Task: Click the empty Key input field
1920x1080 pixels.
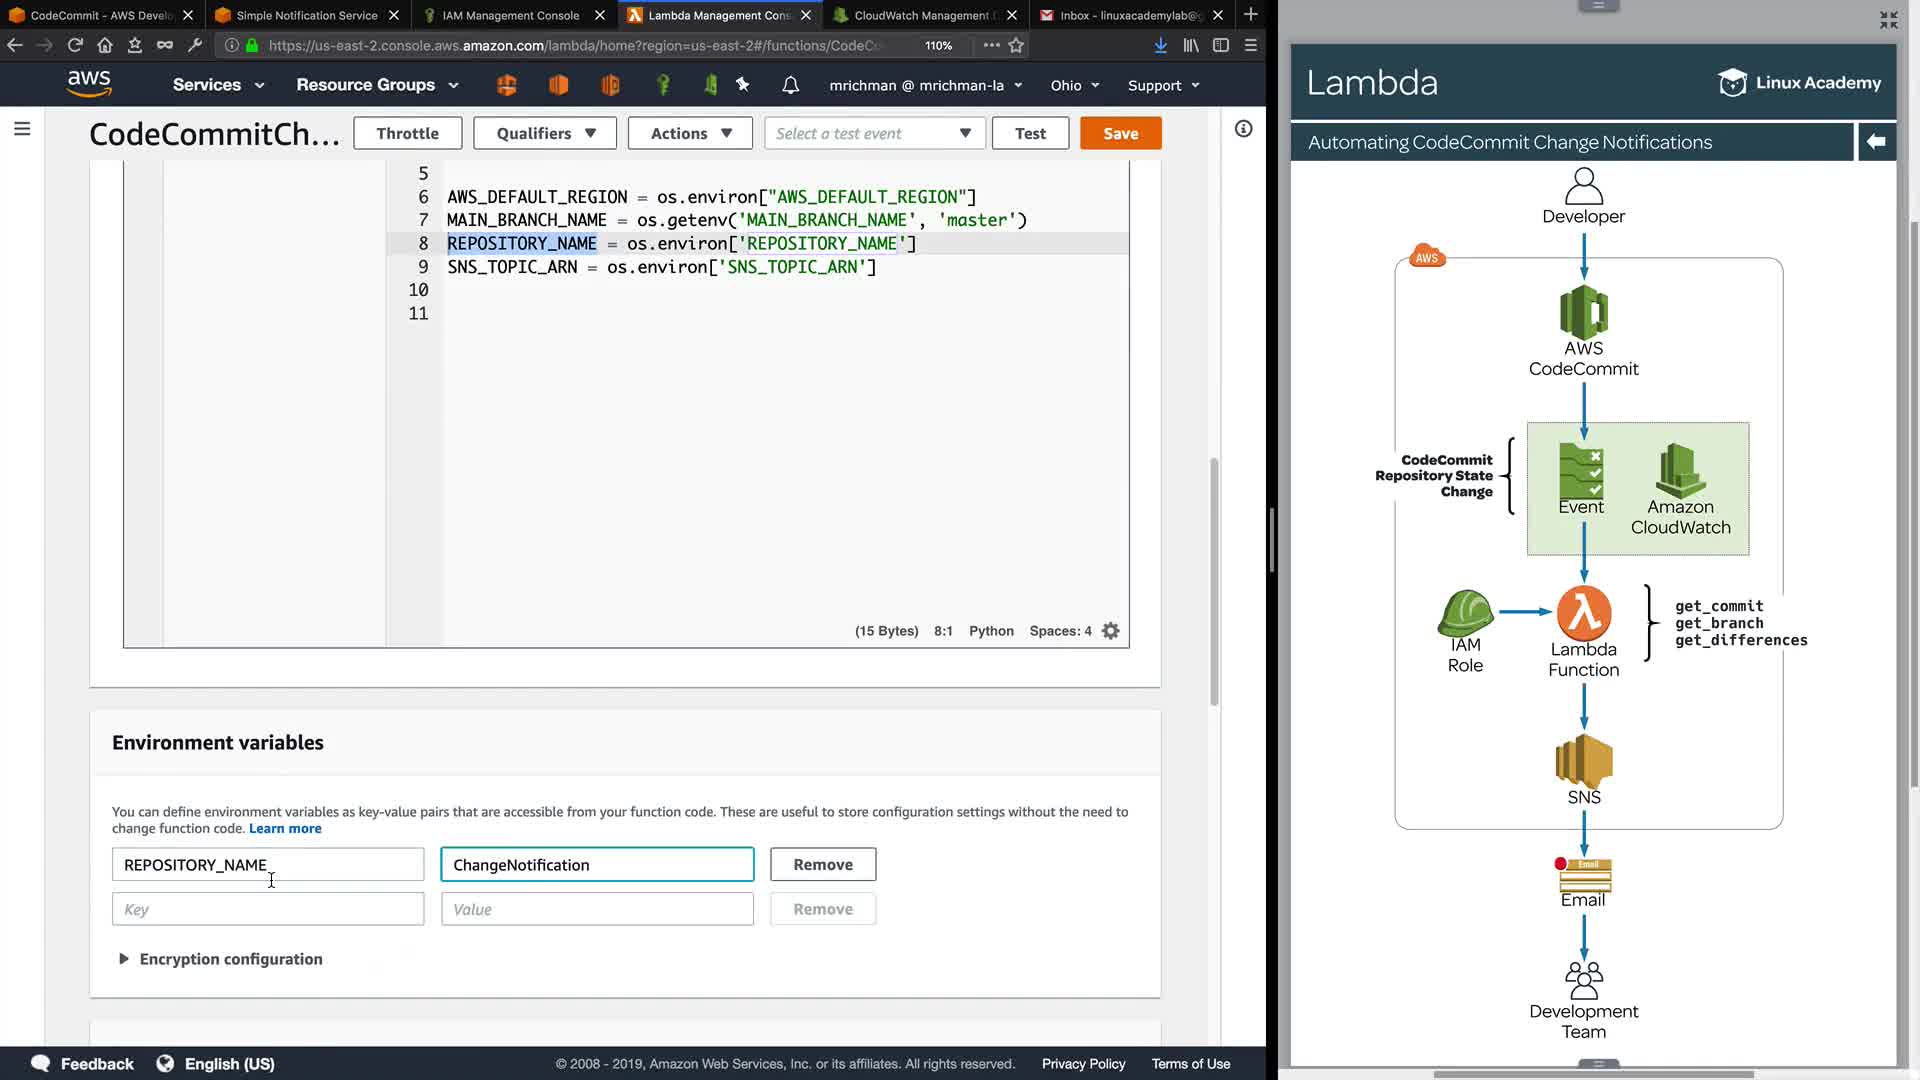Action: (x=268, y=909)
